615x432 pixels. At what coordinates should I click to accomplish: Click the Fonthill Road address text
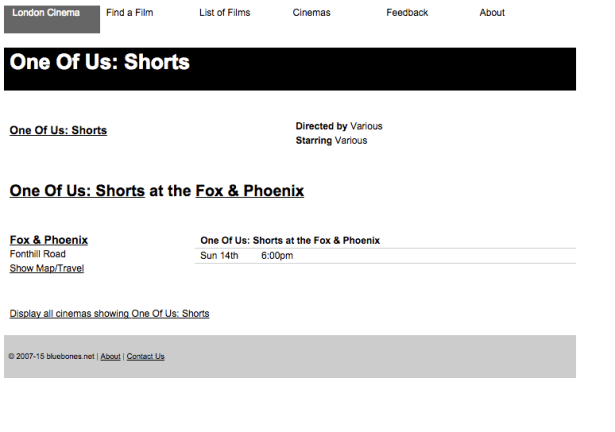coord(37,254)
